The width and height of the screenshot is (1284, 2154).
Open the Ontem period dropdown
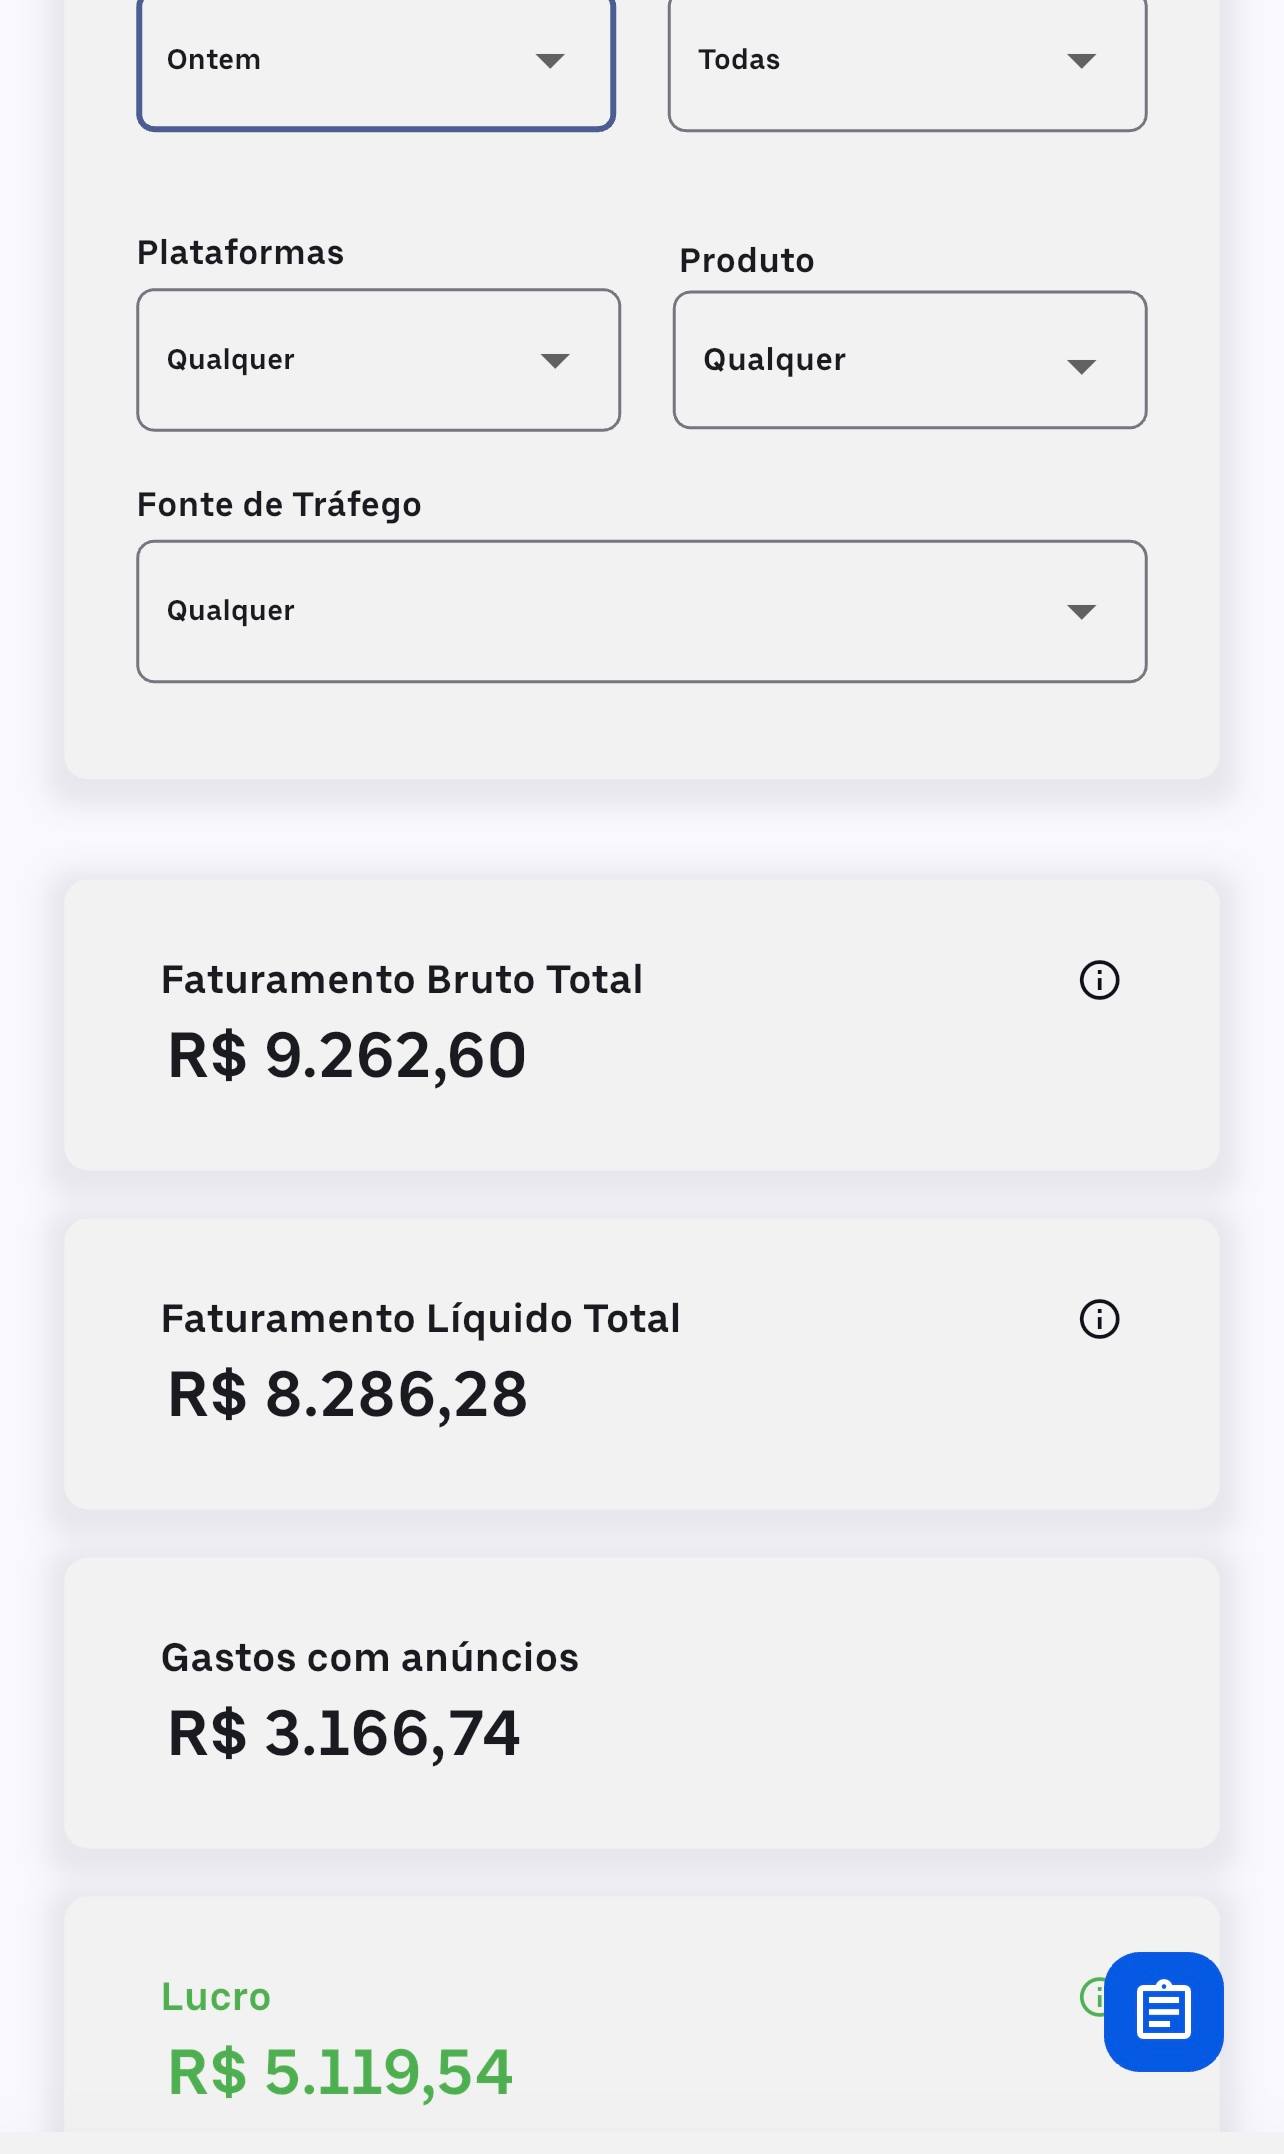[376, 62]
